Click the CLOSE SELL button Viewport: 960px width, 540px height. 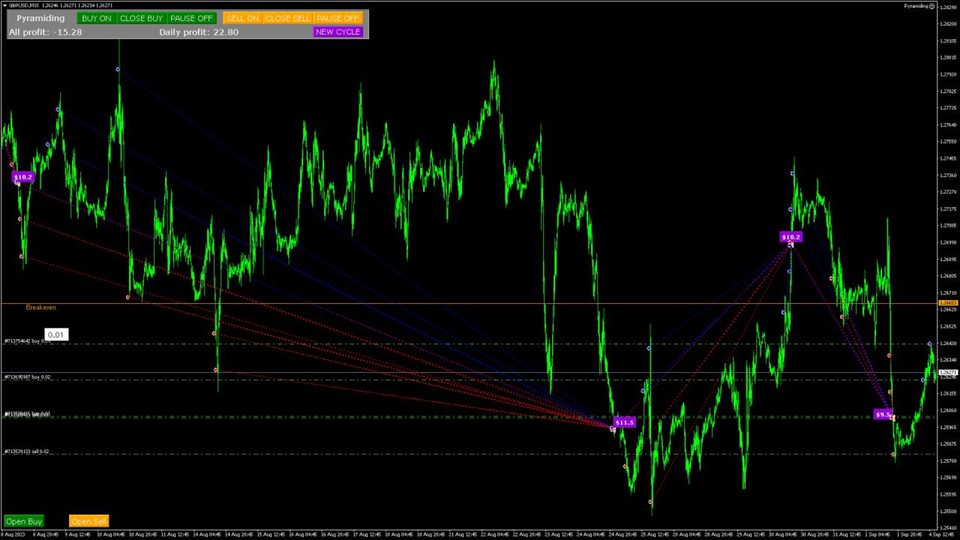pos(288,18)
